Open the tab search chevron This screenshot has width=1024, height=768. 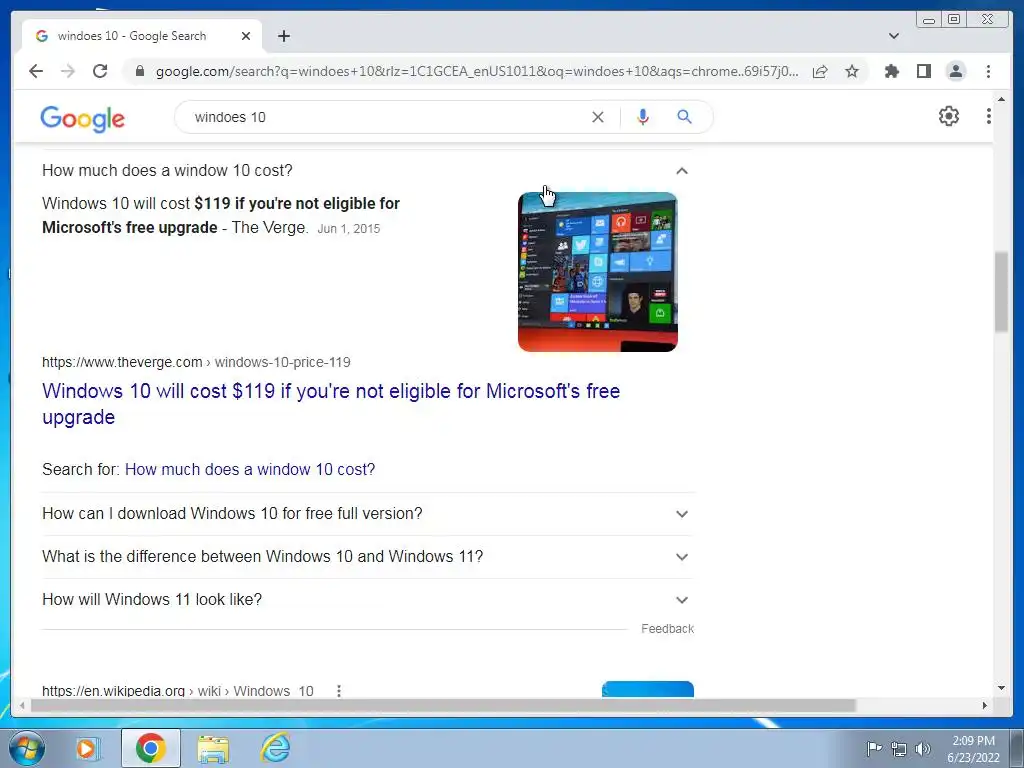click(x=894, y=36)
